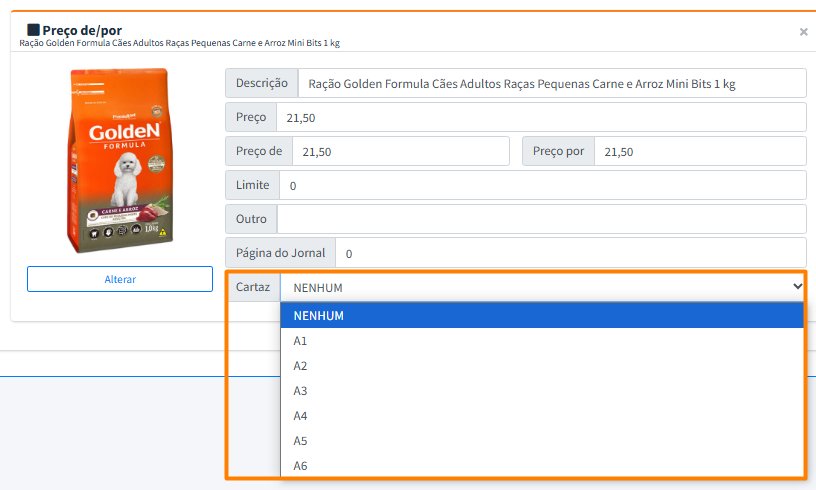Click the Golden dog food product image
Screen dimensions: 816x490
(x=120, y=160)
